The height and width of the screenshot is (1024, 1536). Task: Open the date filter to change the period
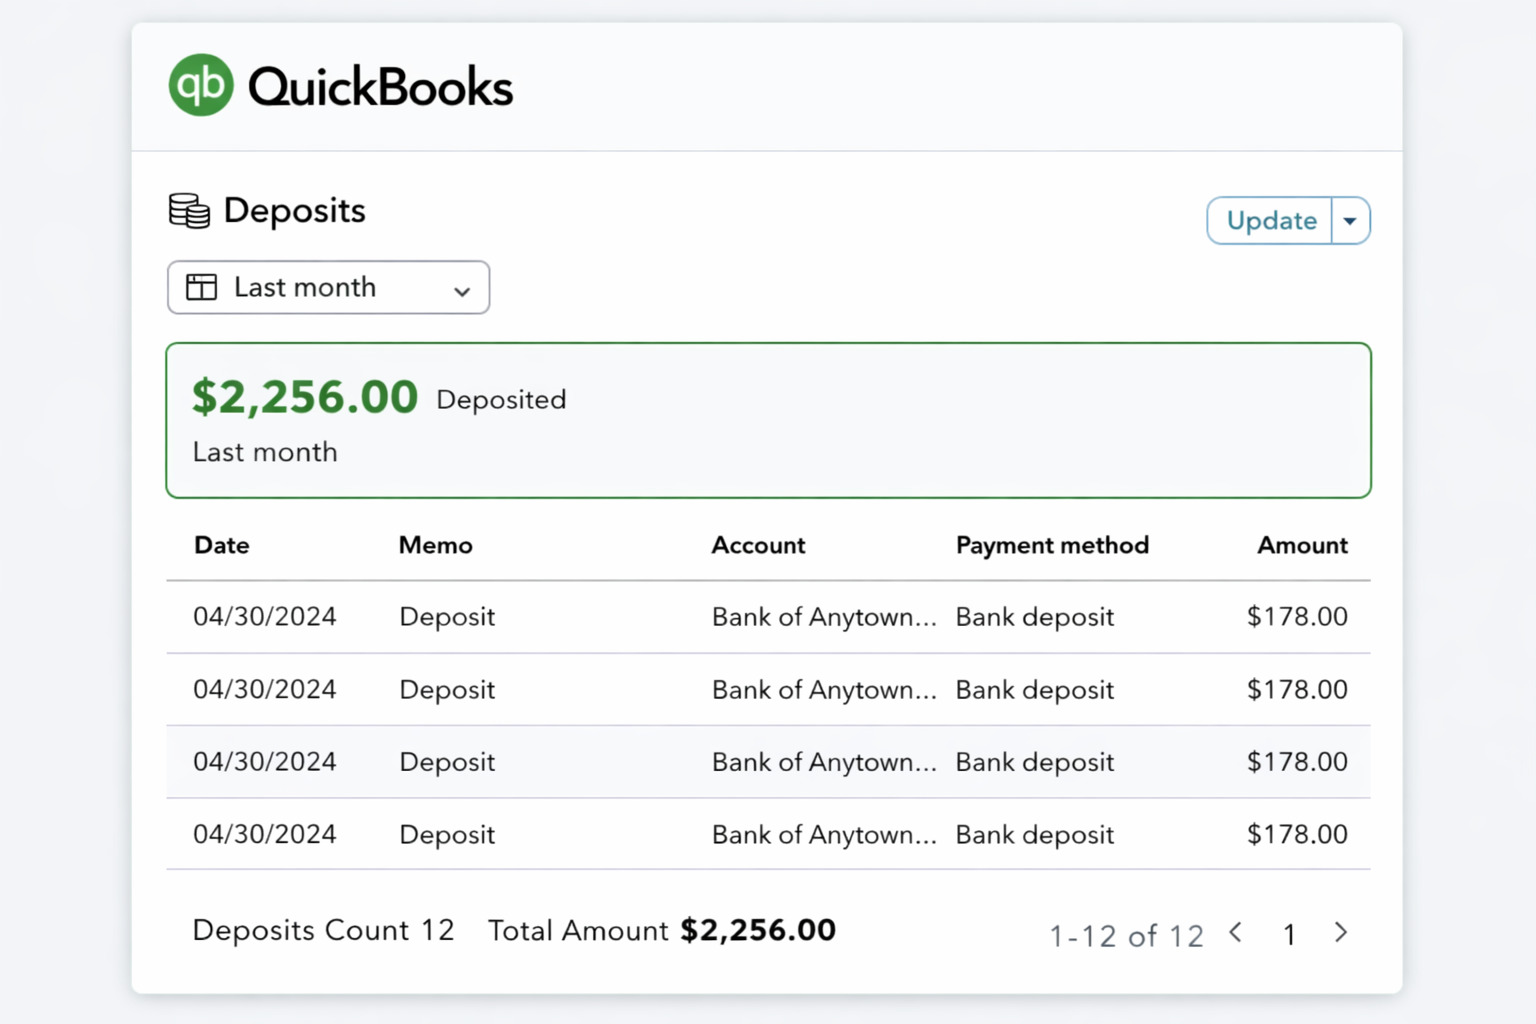328,287
